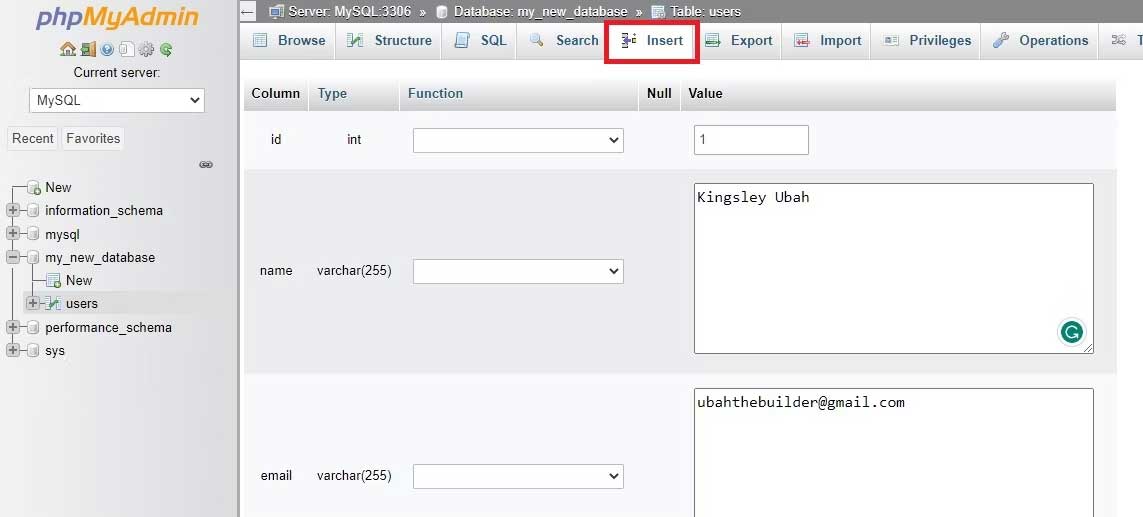
Task: Click the Type column header link
Action: [x=332, y=93]
